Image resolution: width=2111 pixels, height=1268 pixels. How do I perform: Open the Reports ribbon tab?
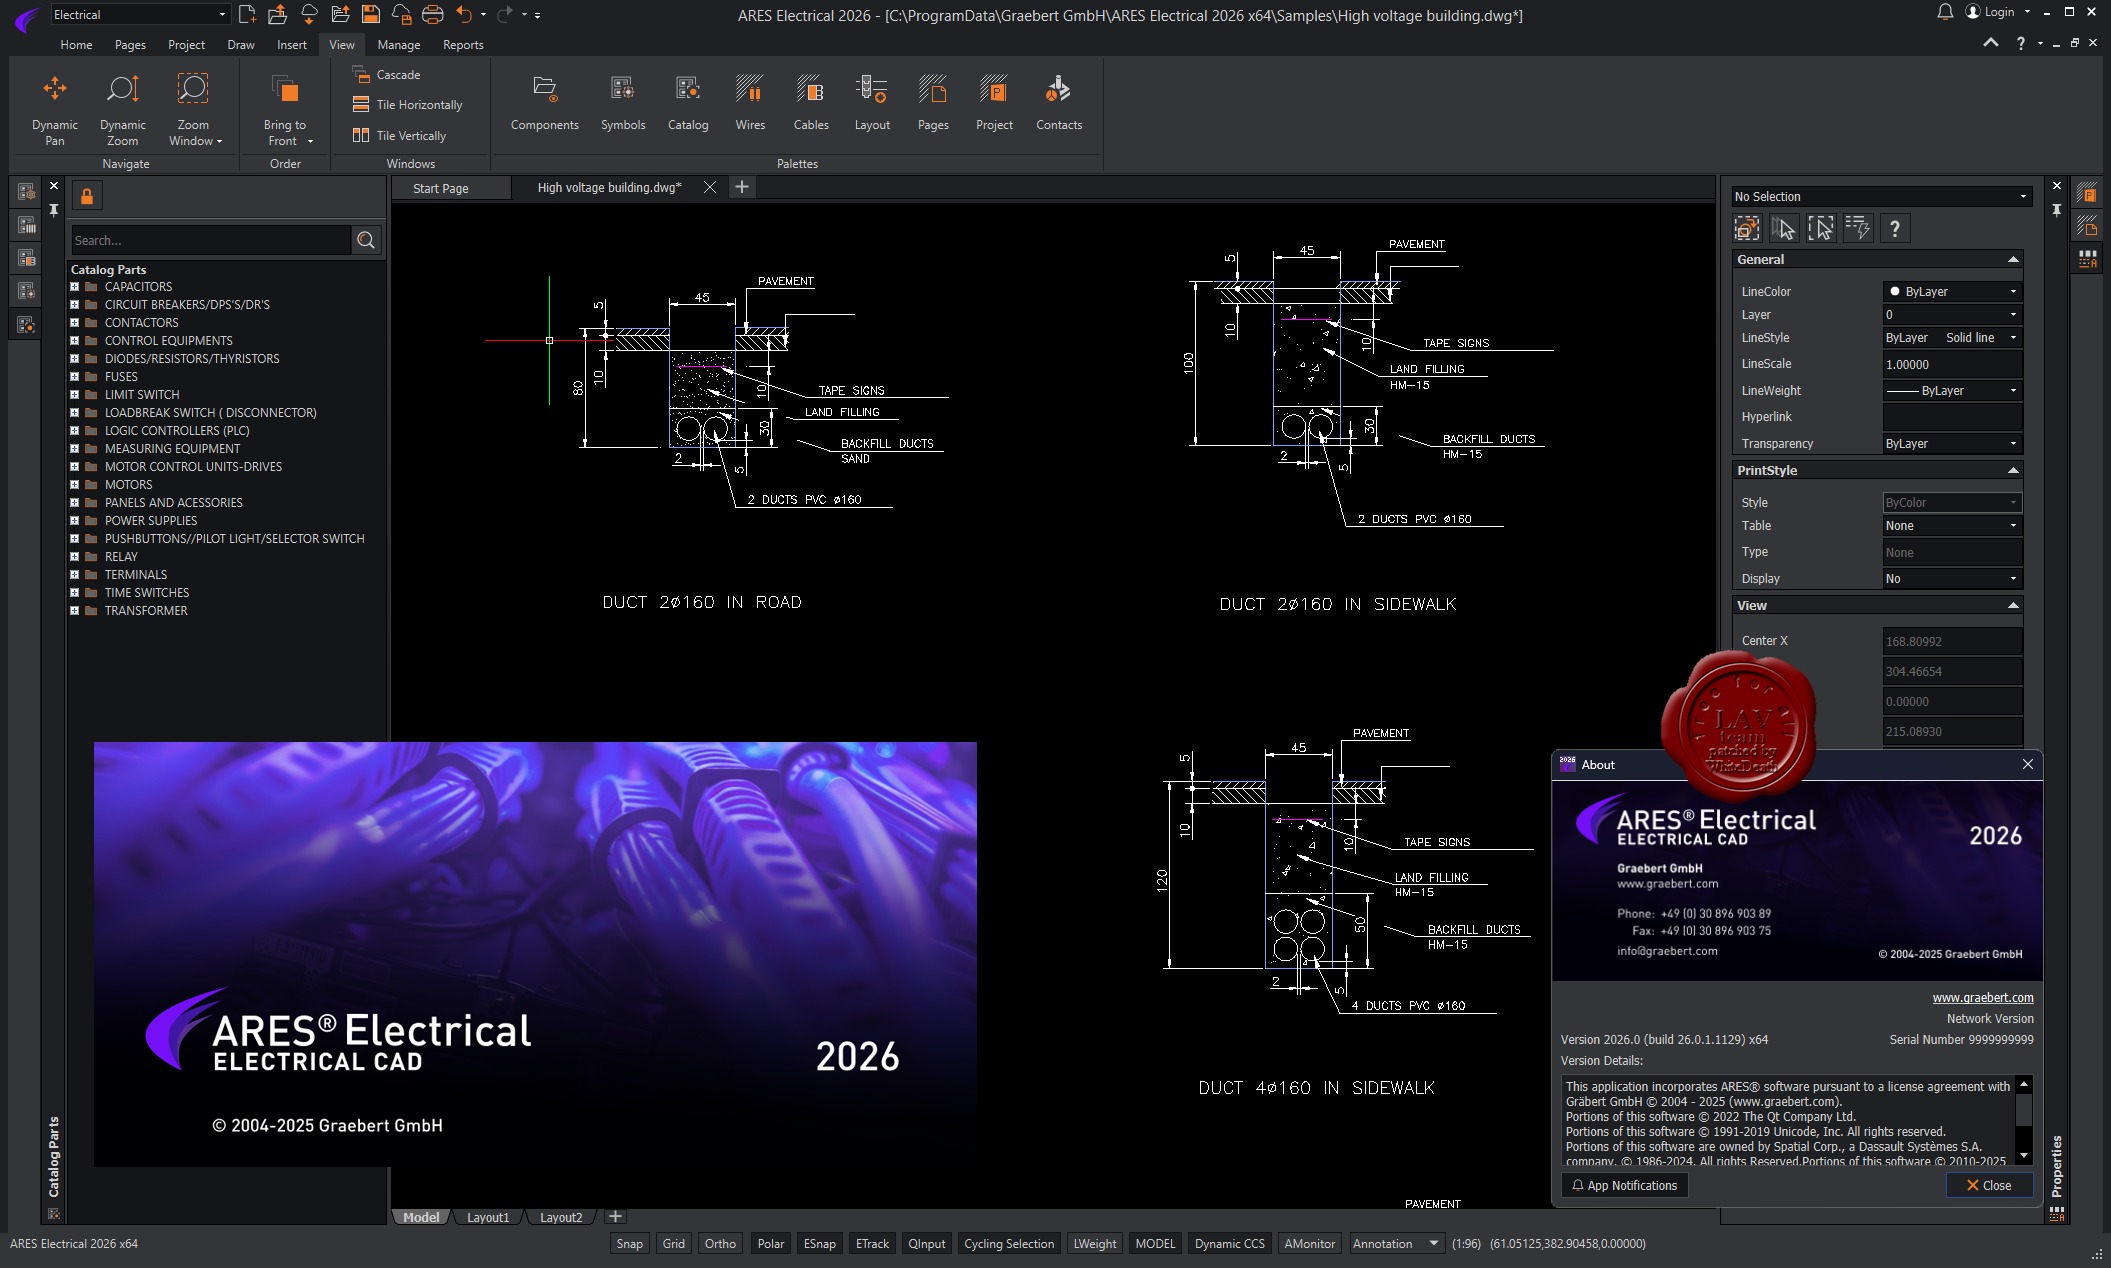pos(463,44)
